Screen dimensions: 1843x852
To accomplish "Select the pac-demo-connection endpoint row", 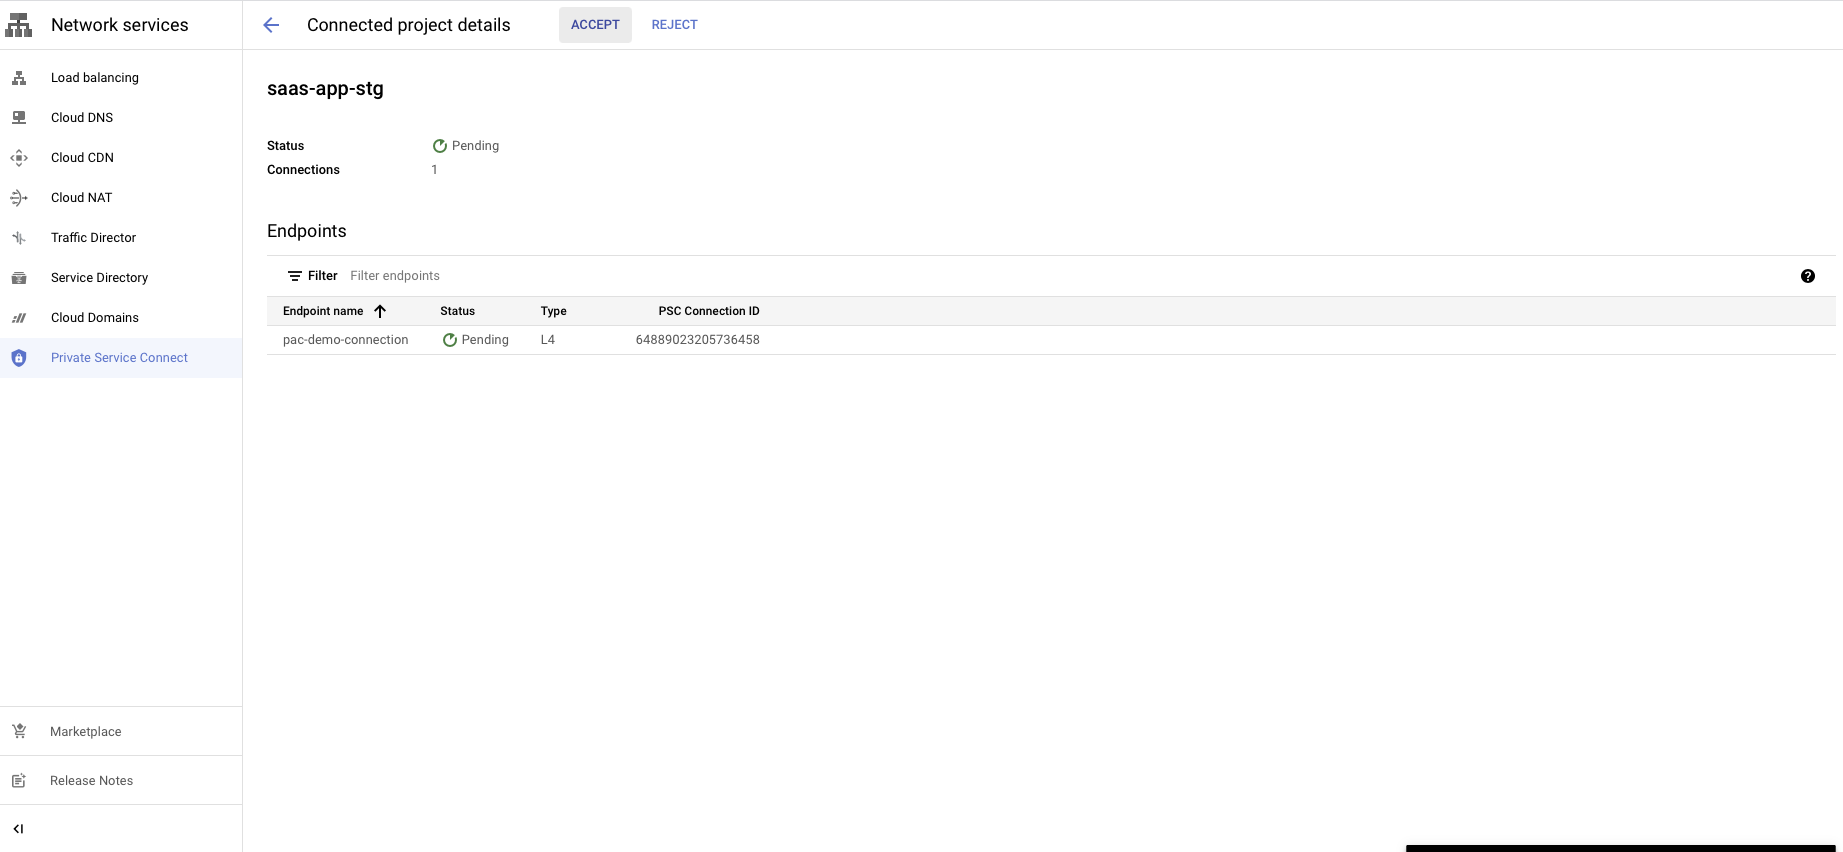I will 346,340.
